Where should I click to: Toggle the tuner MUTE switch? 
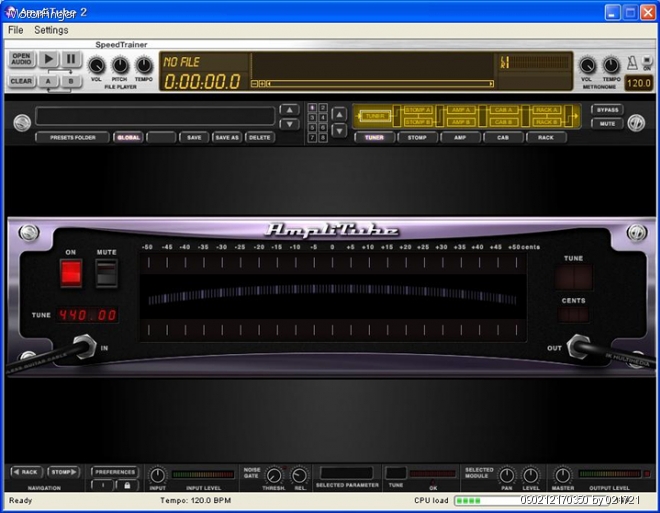pyautogui.click(x=106, y=271)
